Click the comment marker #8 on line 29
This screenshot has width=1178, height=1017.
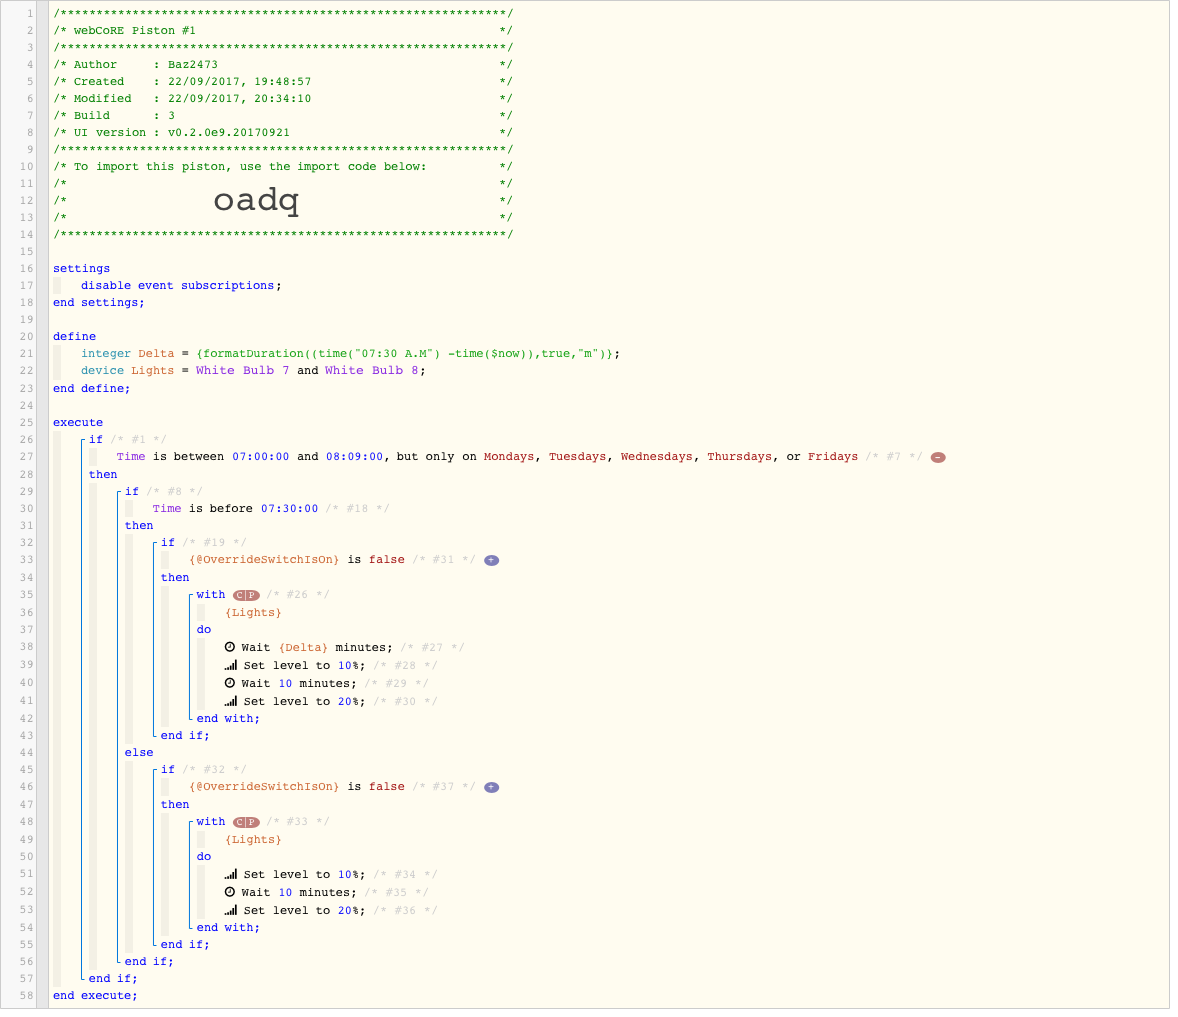(x=174, y=491)
